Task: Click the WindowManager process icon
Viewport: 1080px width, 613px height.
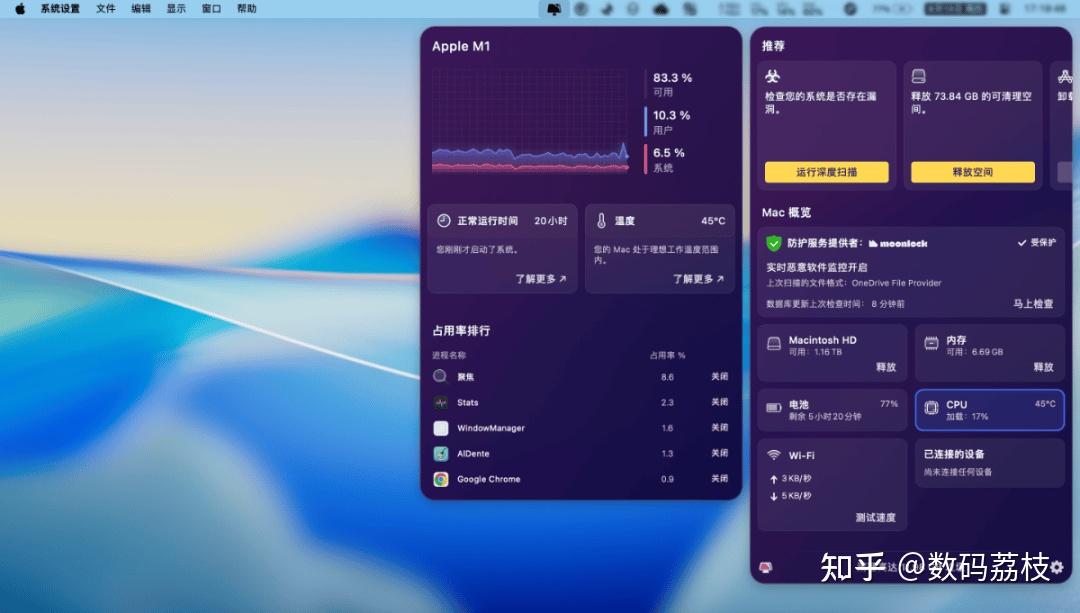Action: 441,428
